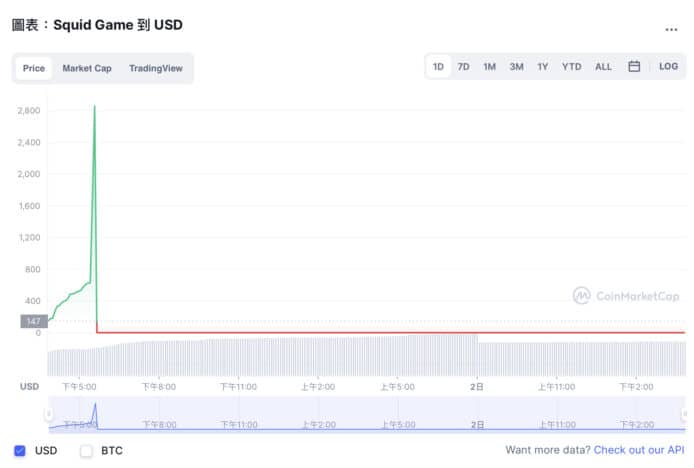Screen dimensions: 694x468
Task: Show ALL time price history
Action: pos(603,67)
